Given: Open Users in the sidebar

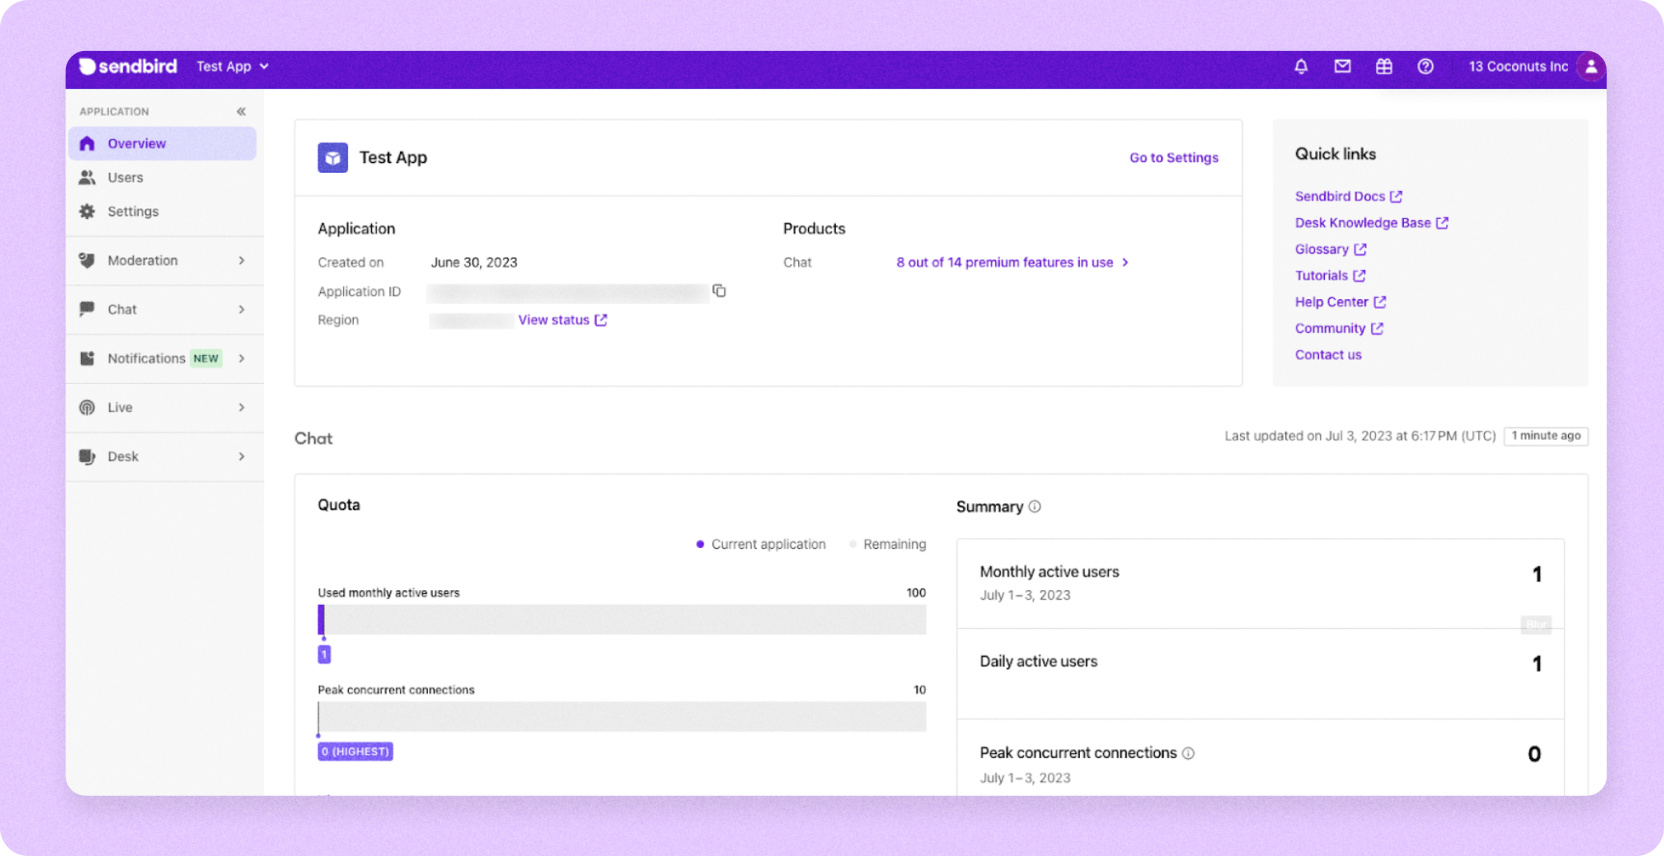Looking at the screenshot, I should tap(162, 177).
